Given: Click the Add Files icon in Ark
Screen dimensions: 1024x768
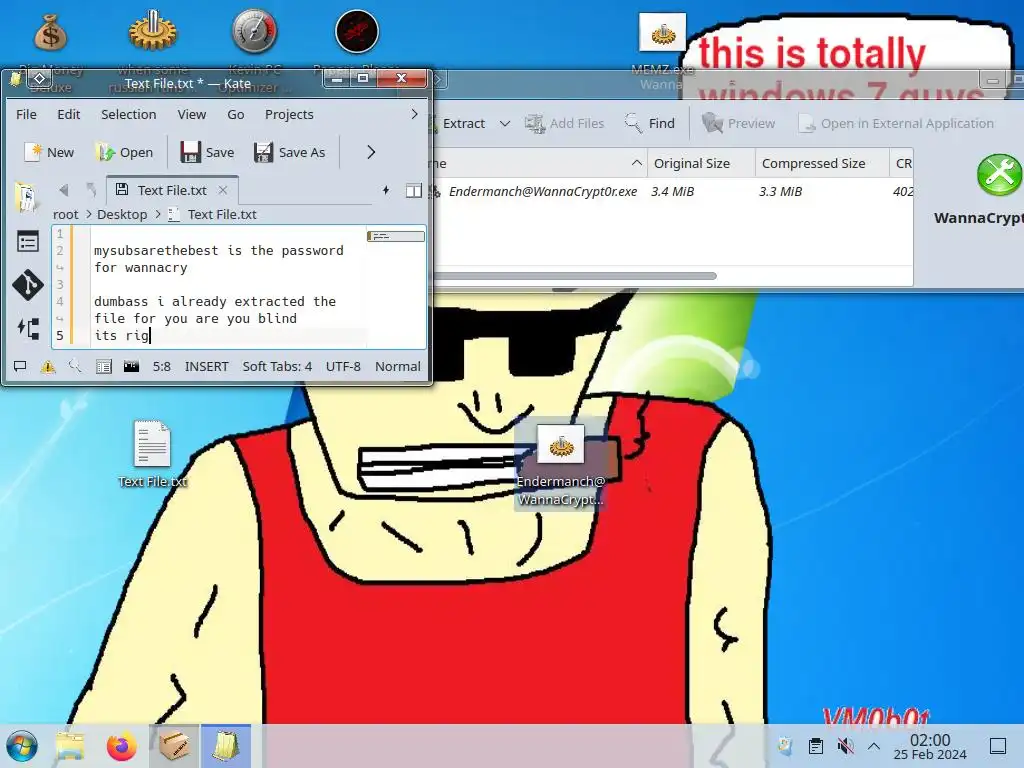Looking at the screenshot, I should coord(535,123).
